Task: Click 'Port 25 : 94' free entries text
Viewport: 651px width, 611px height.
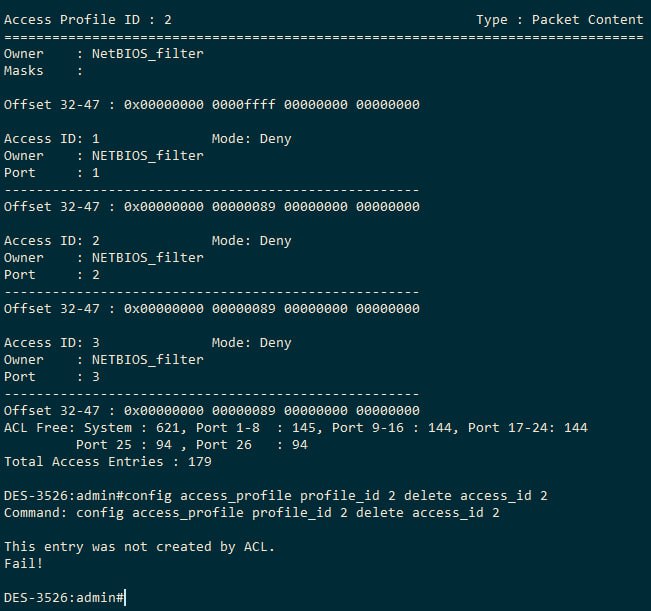Action: coord(124,445)
